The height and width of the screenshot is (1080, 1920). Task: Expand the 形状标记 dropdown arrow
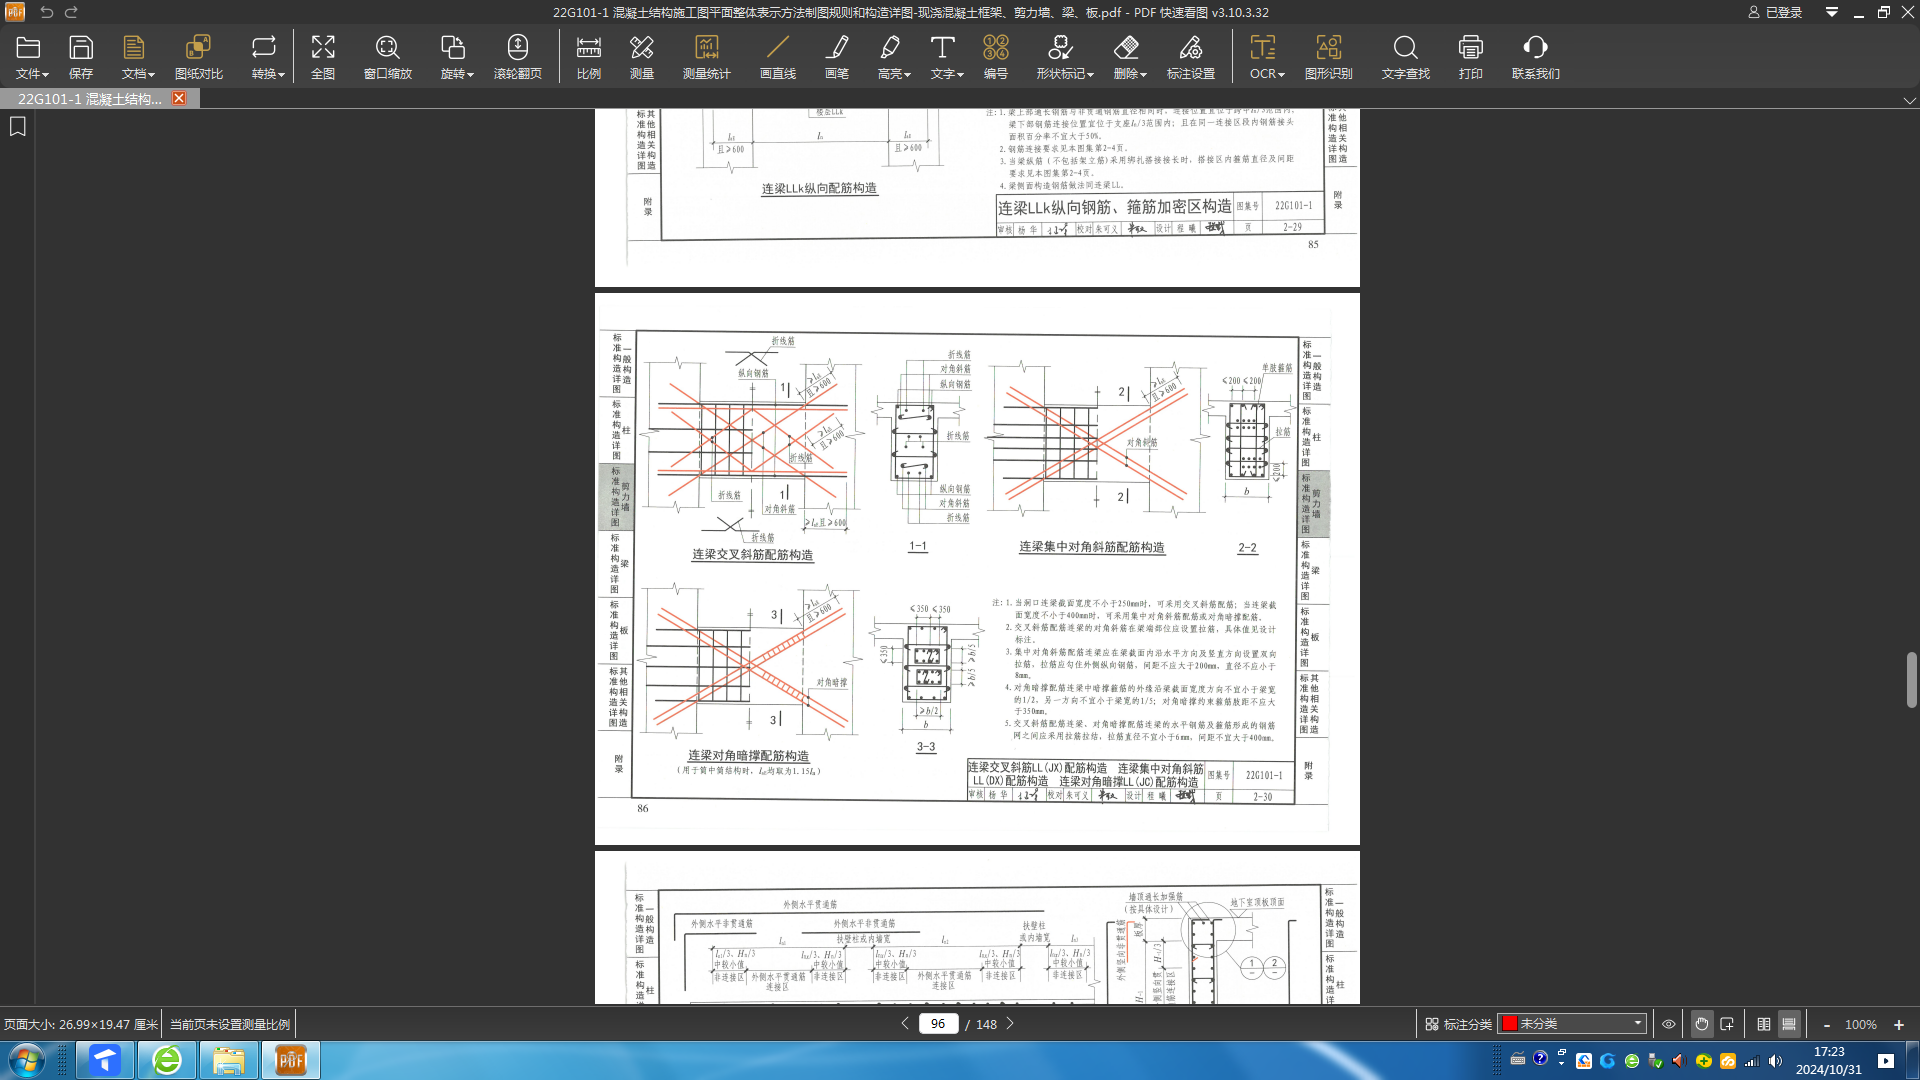coord(1091,75)
